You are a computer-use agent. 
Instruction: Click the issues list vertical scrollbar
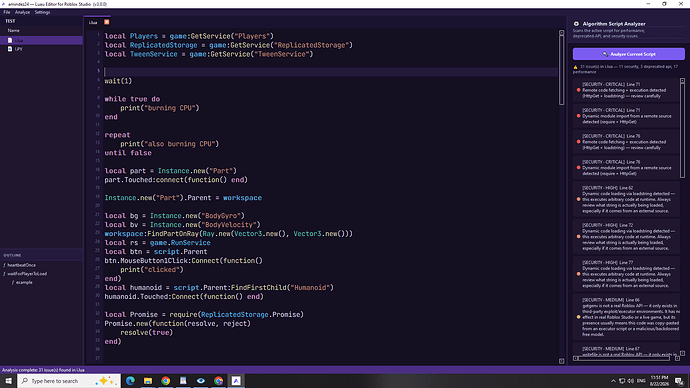click(682, 130)
